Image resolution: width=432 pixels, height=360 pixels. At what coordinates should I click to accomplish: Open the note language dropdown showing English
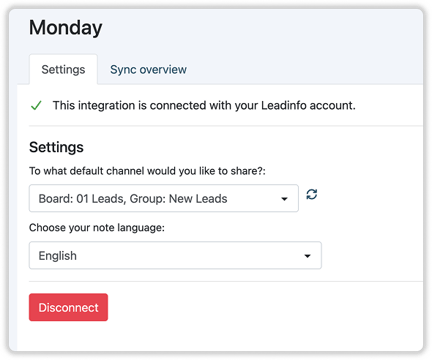point(175,255)
